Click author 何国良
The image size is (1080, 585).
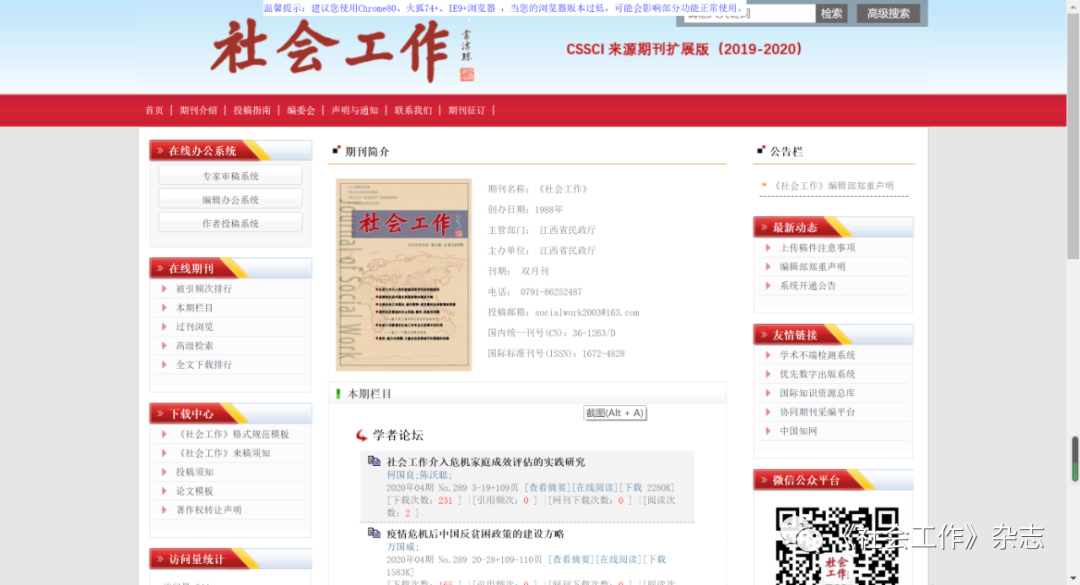click(x=400, y=475)
